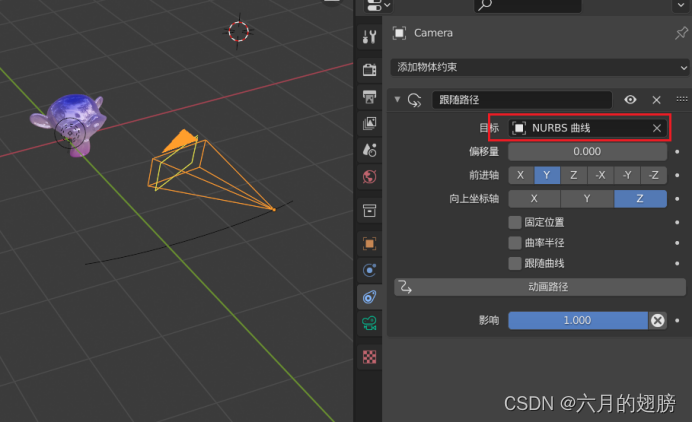Set up axis 向上坐标轴 to X
Viewport: 692px width, 423px height.
tap(534, 199)
